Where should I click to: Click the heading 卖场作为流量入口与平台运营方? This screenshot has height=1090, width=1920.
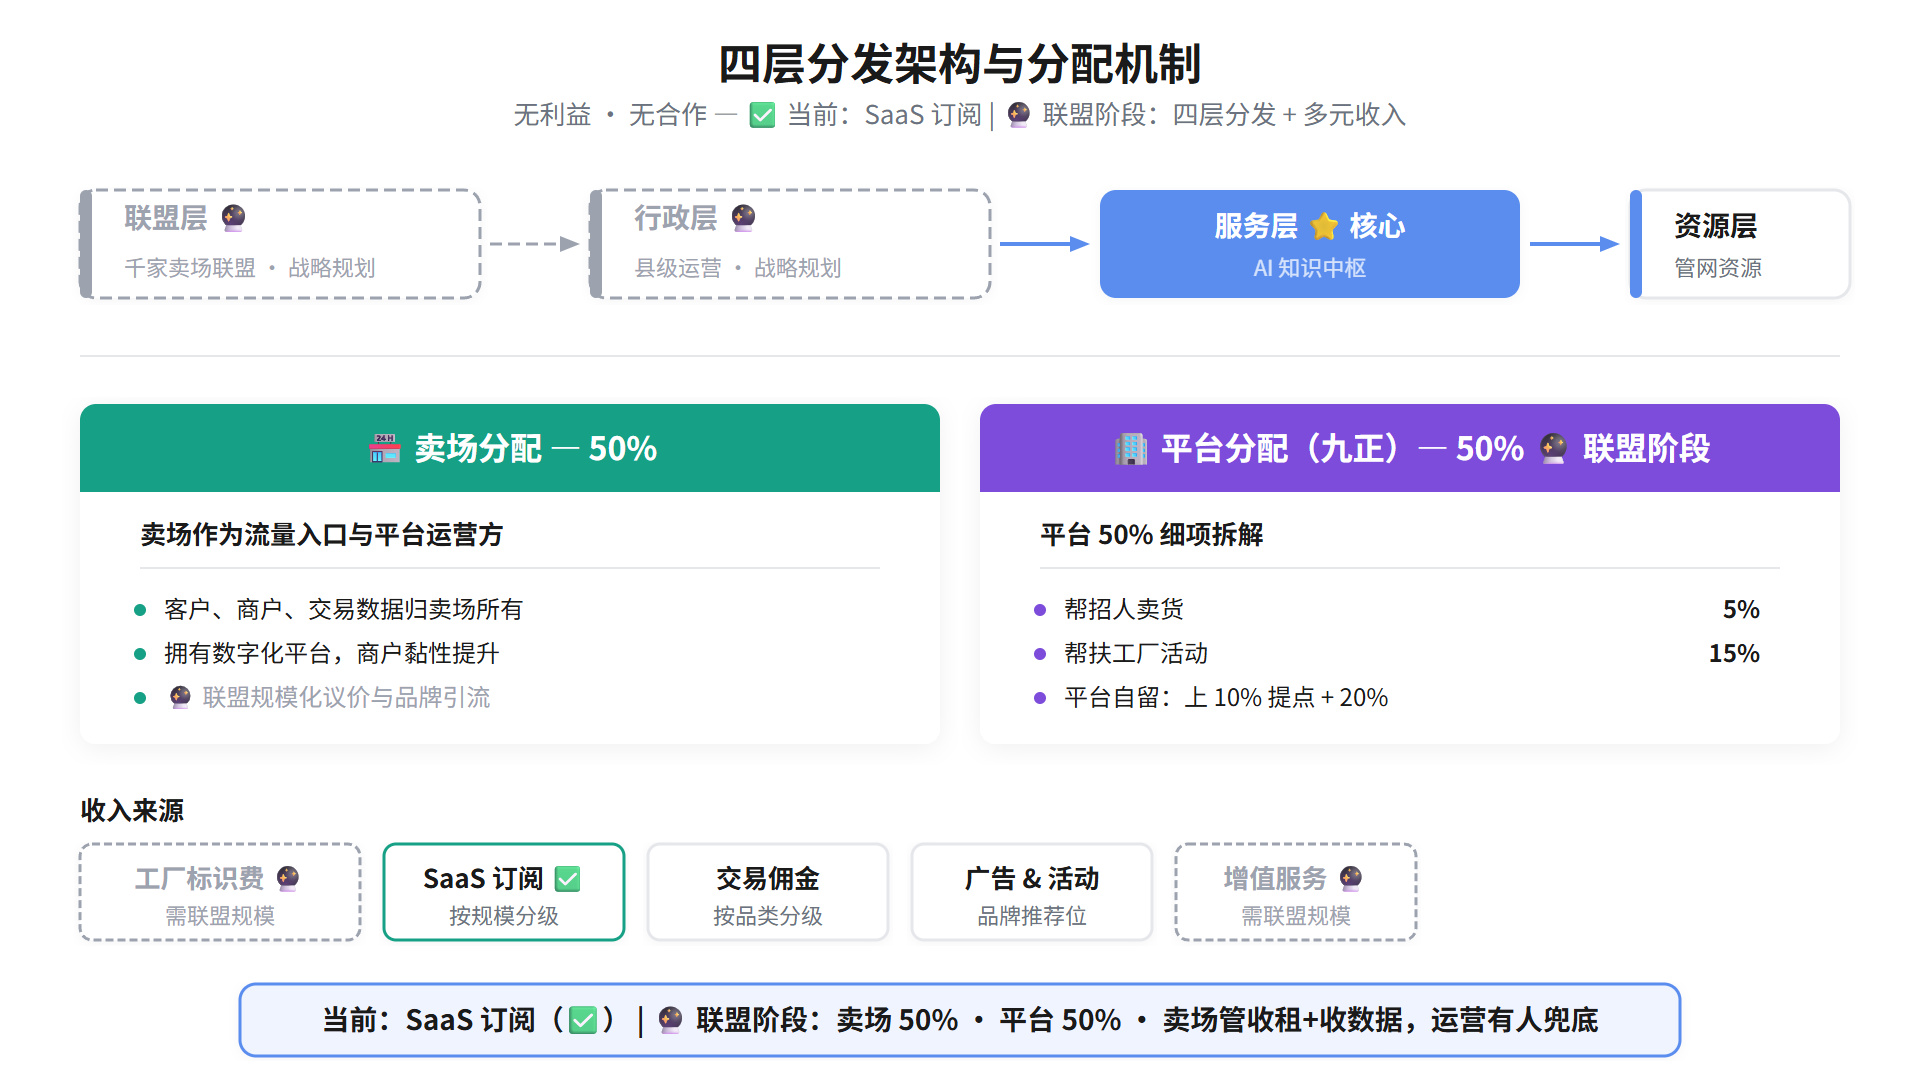[322, 535]
